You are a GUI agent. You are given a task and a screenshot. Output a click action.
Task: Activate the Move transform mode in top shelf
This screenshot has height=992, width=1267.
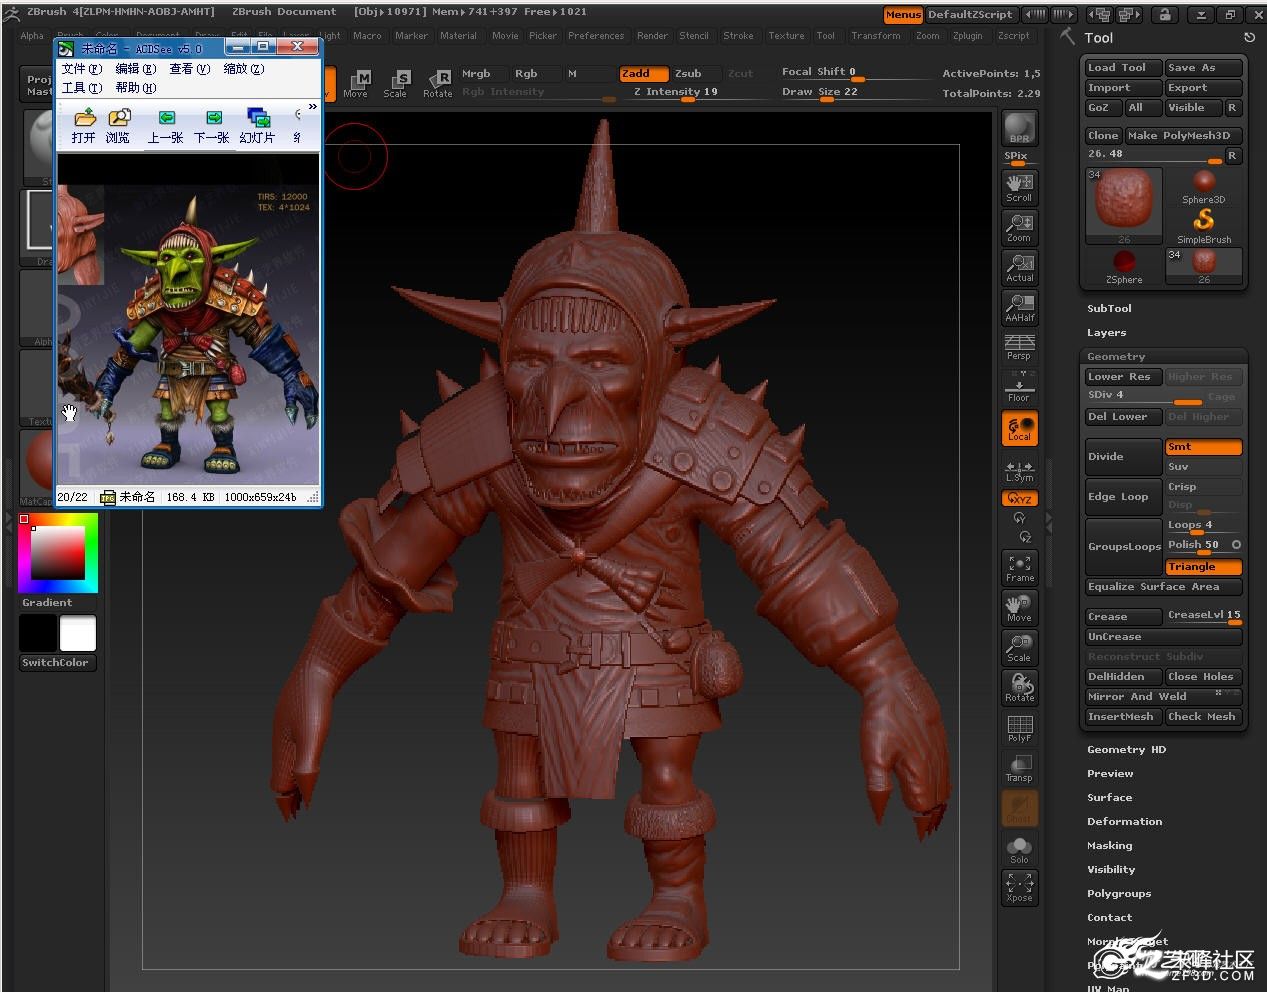click(356, 83)
